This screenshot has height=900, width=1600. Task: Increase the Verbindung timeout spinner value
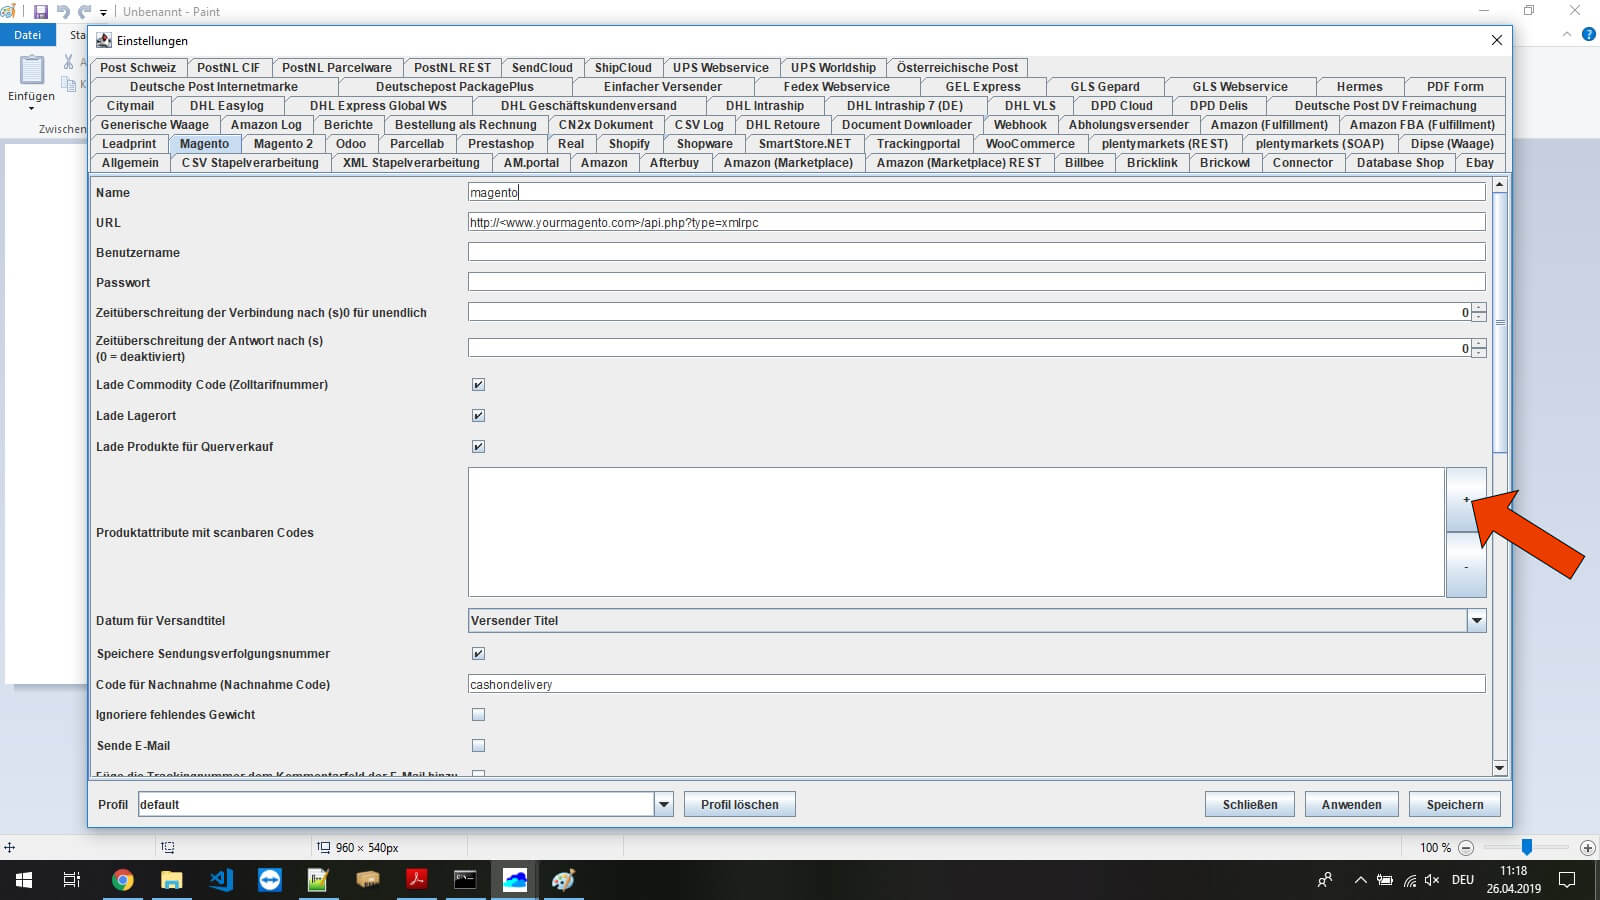point(1479,308)
